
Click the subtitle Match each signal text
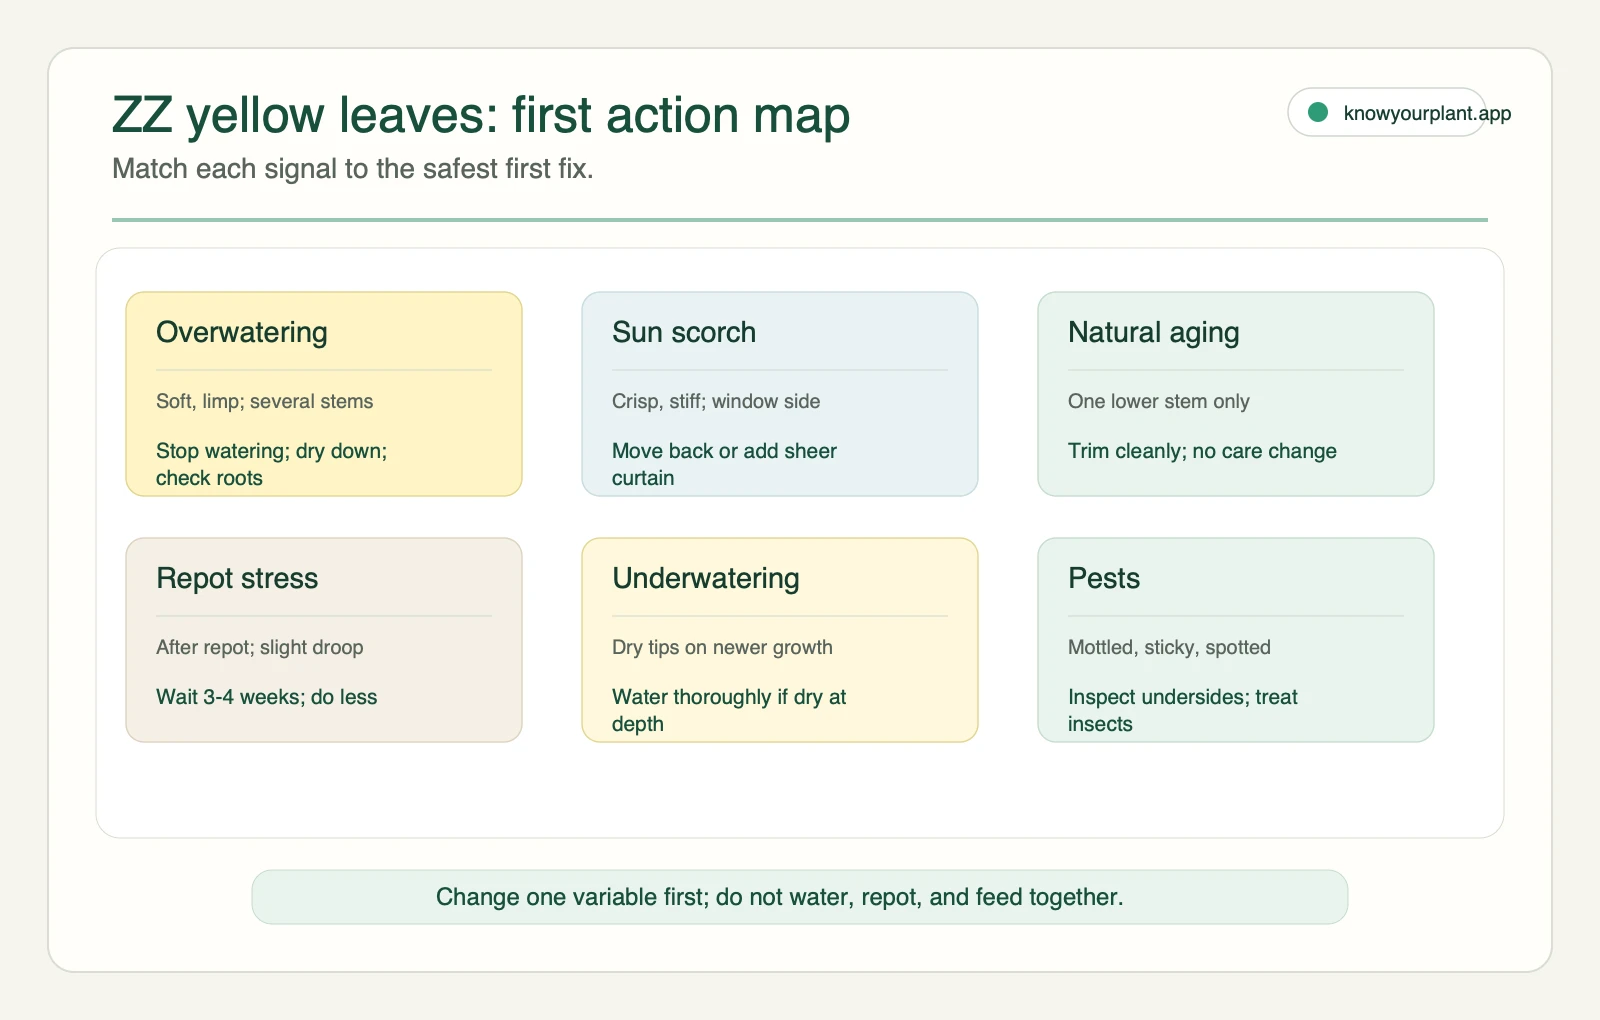[x=353, y=169]
